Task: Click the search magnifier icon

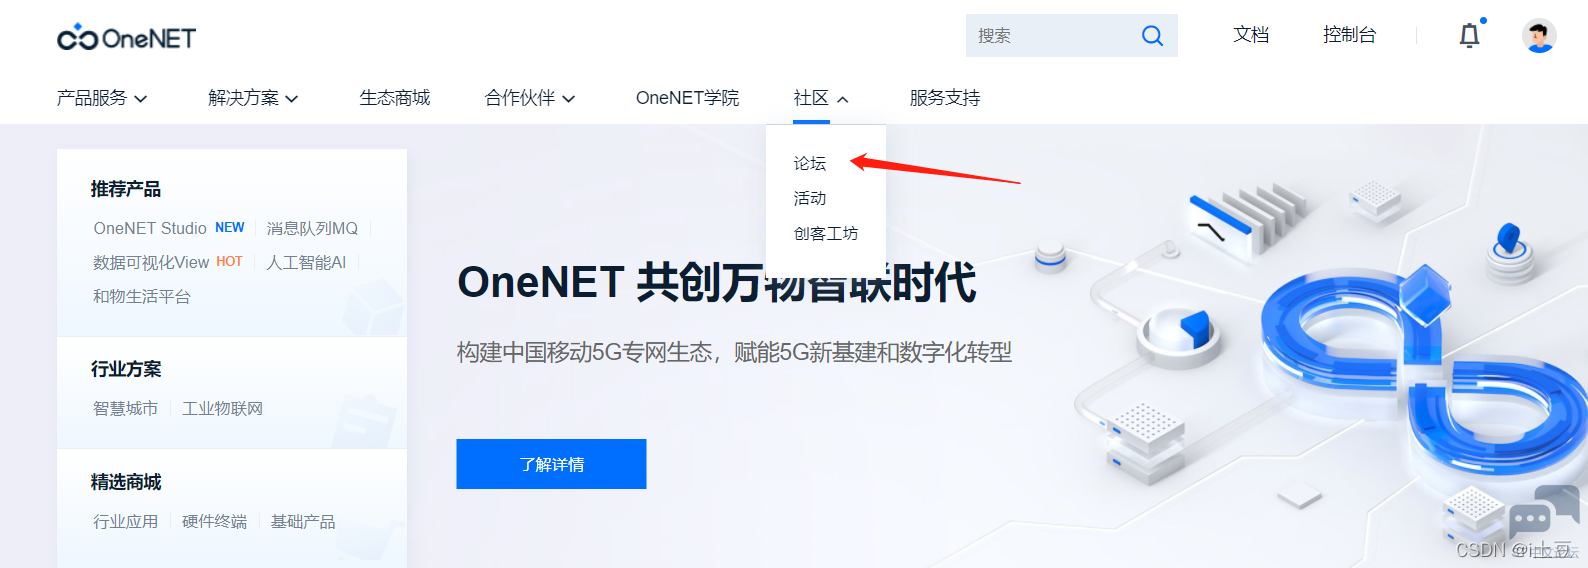Action: pos(1152,36)
